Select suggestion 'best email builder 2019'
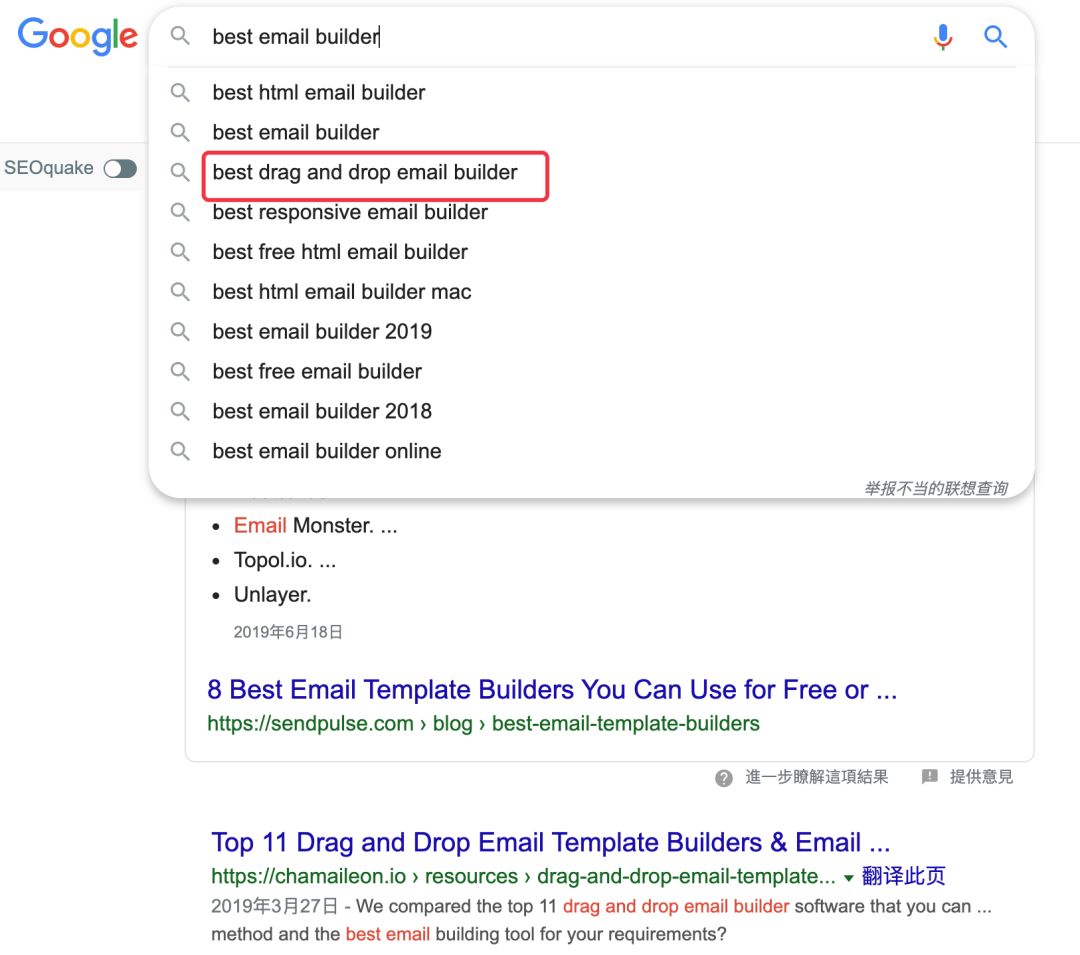 [x=322, y=332]
